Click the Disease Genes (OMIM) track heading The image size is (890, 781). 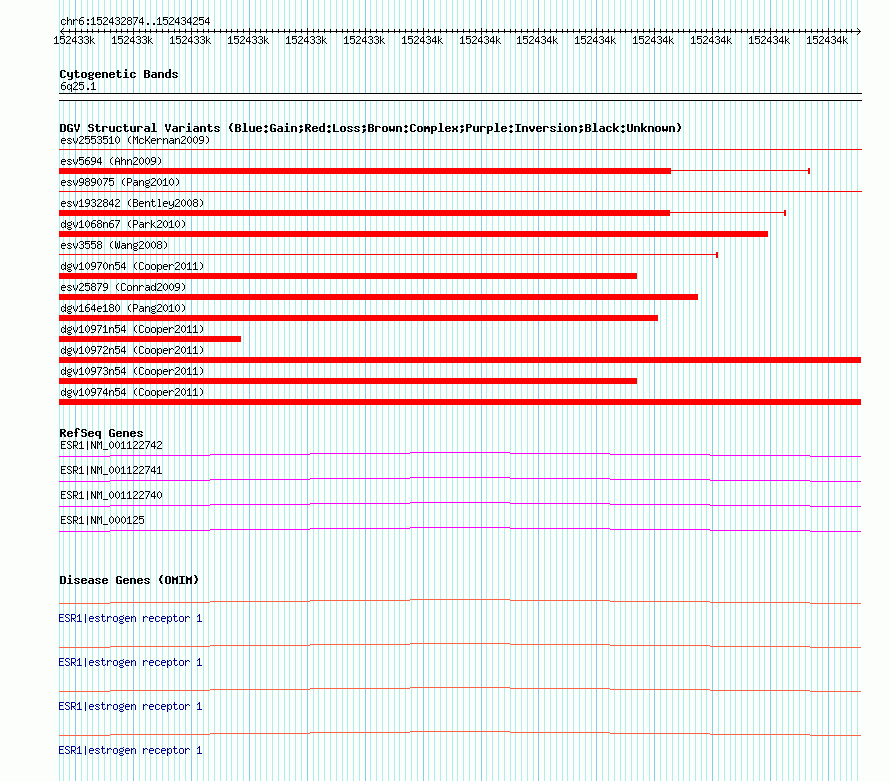129,580
